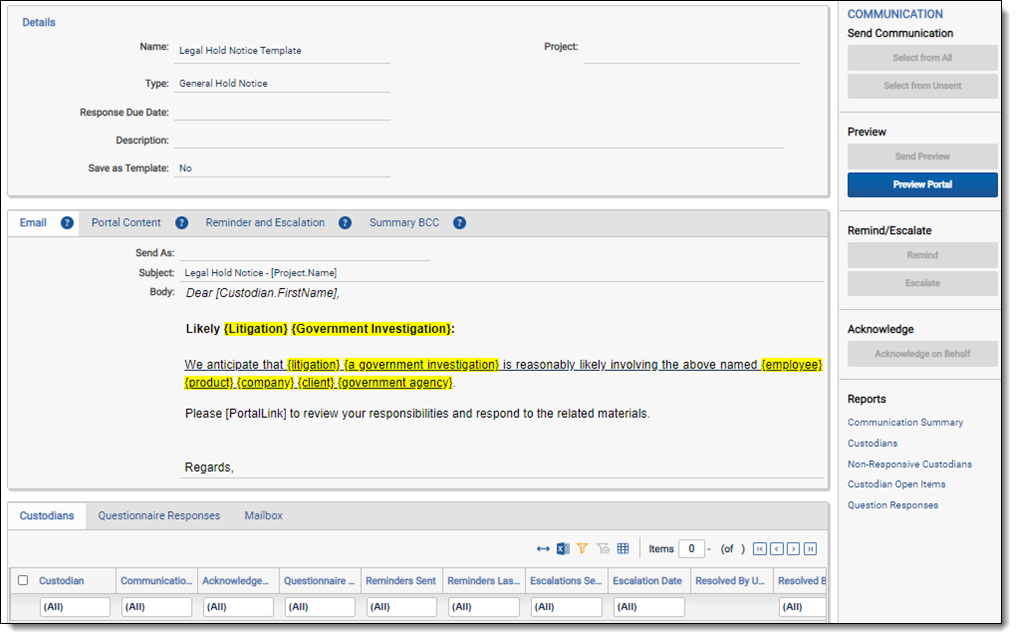Click Select from Unsent button
The image size is (1017, 639).
pyautogui.click(x=922, y=86)
